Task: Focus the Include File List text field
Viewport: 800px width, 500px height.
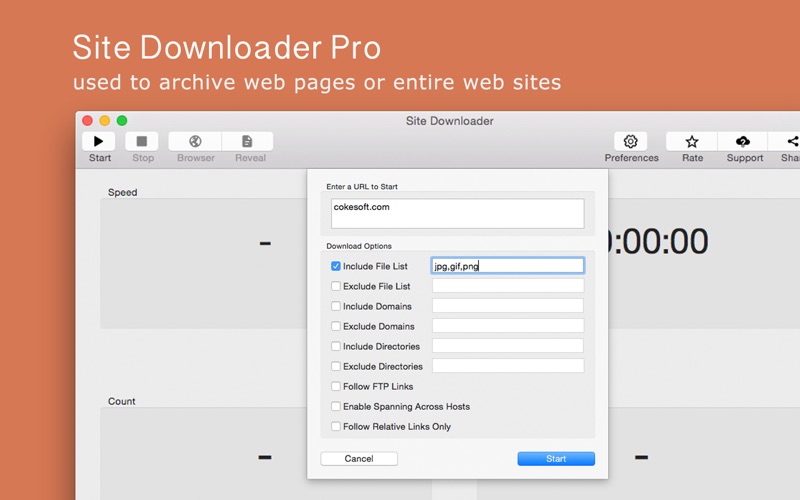Action: pyautogui.click(x=508, y=266)
